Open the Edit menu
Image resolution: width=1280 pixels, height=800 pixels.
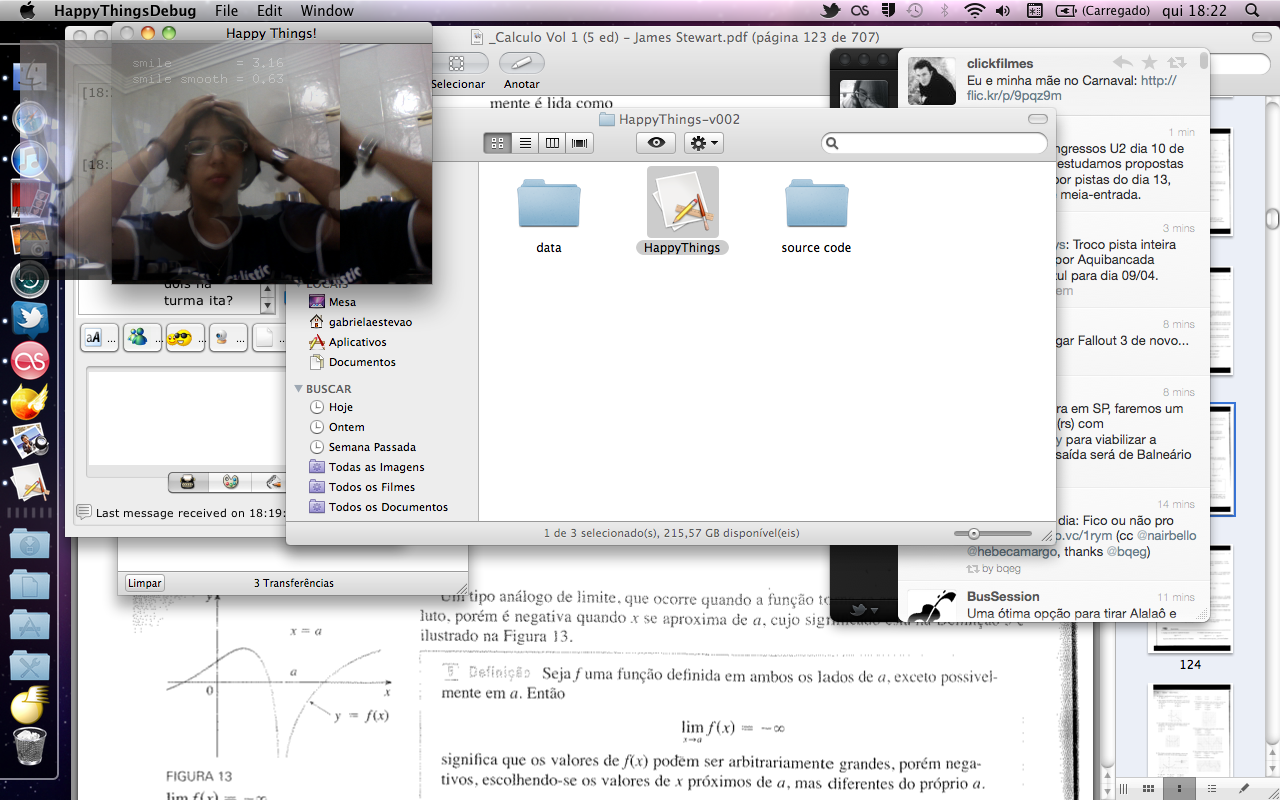269,11
